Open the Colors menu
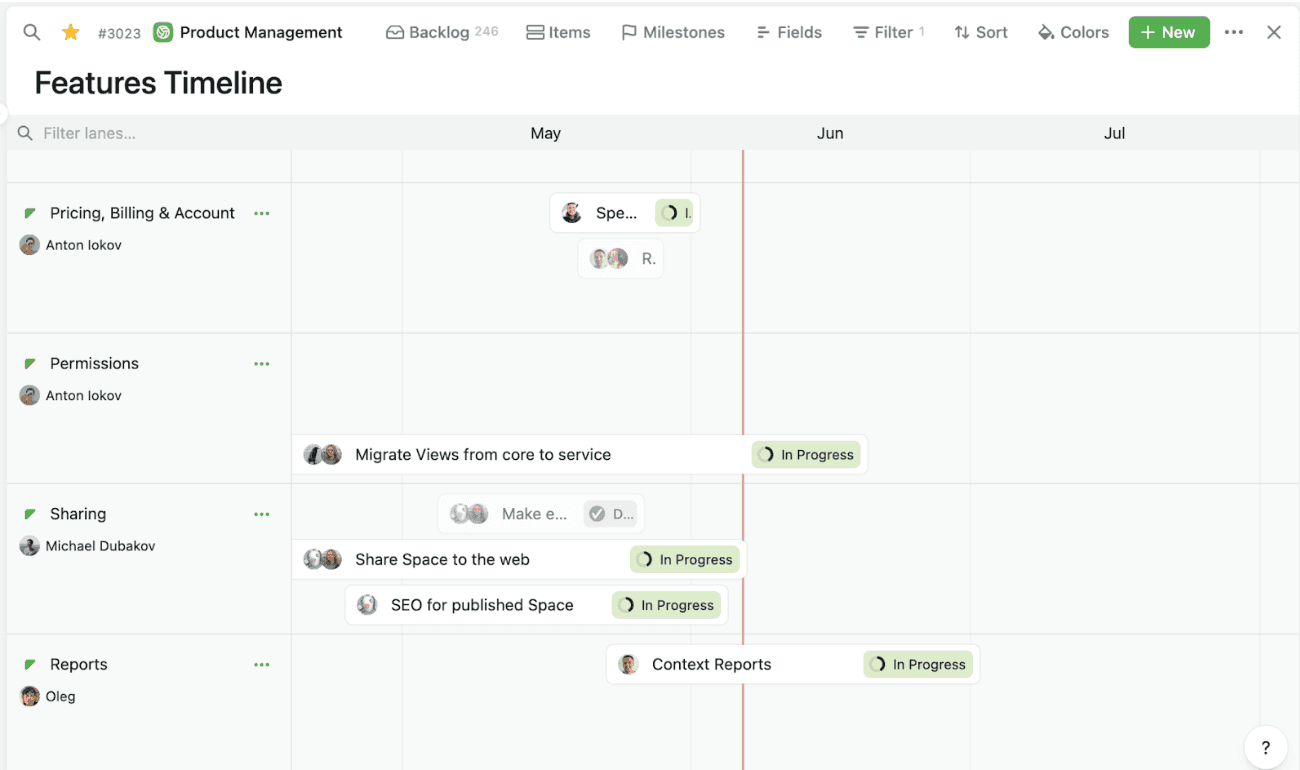 [1072, 31]
